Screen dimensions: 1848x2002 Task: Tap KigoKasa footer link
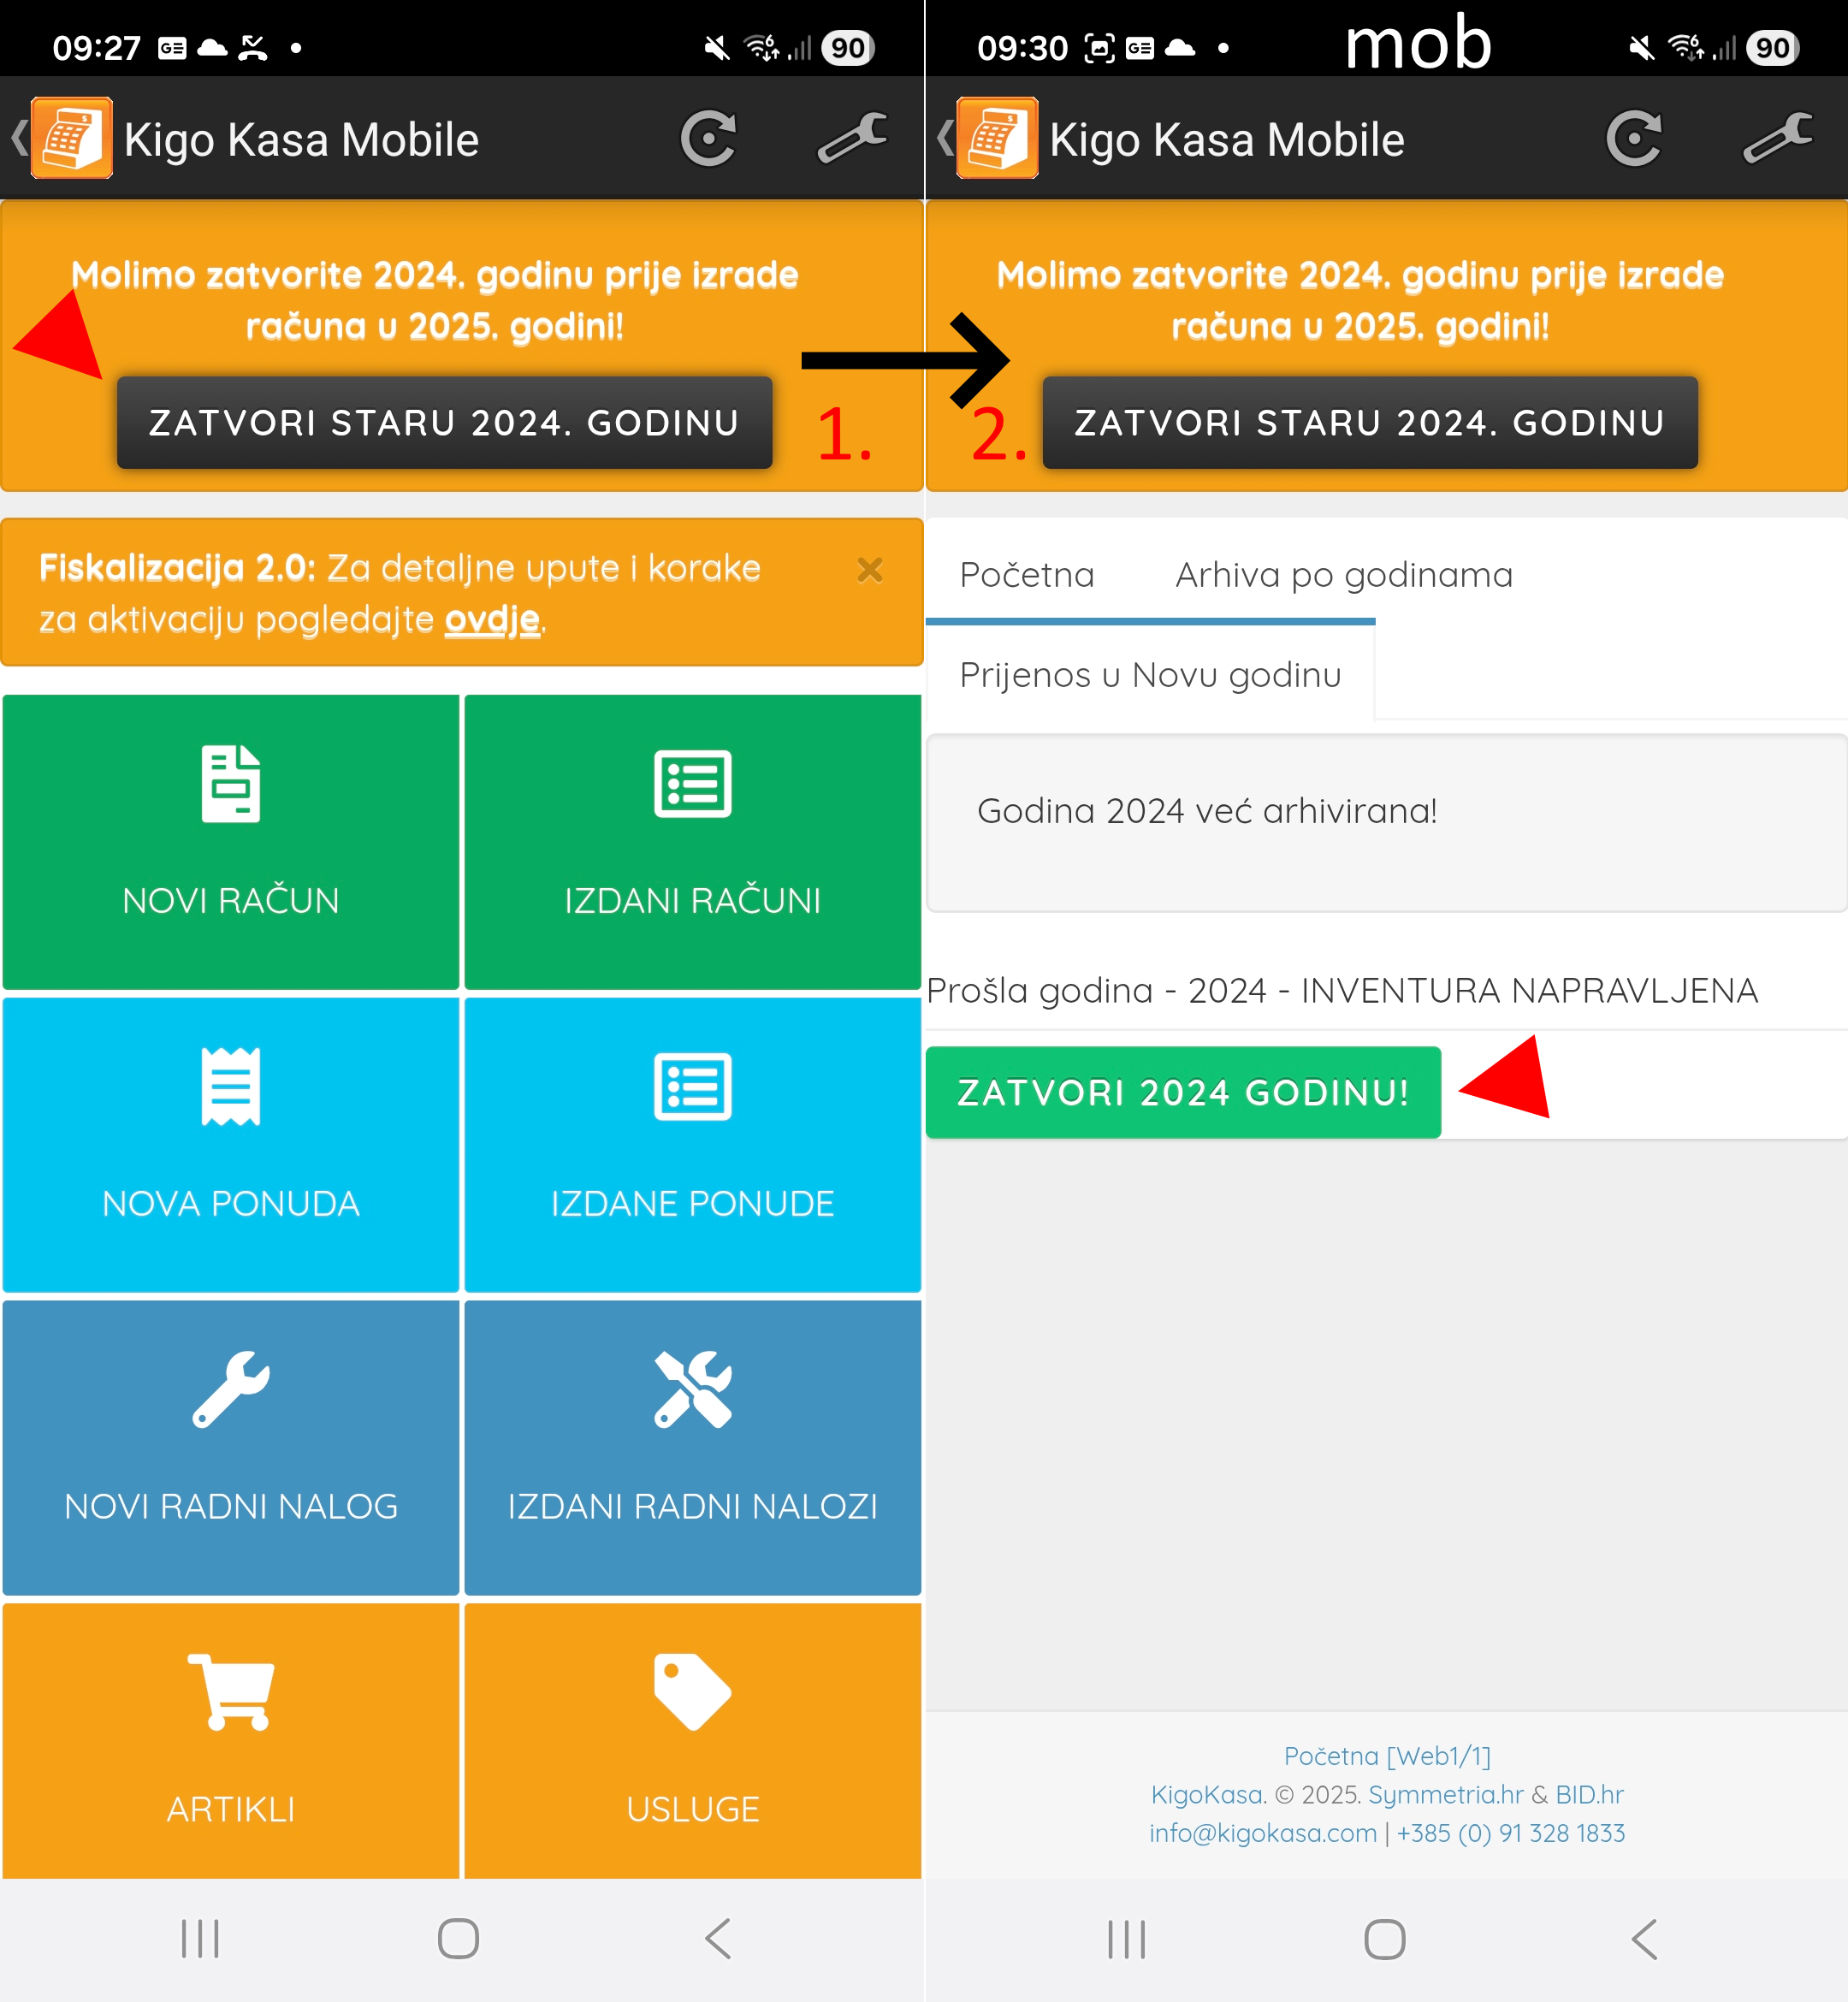[x=1208, y=1795]
